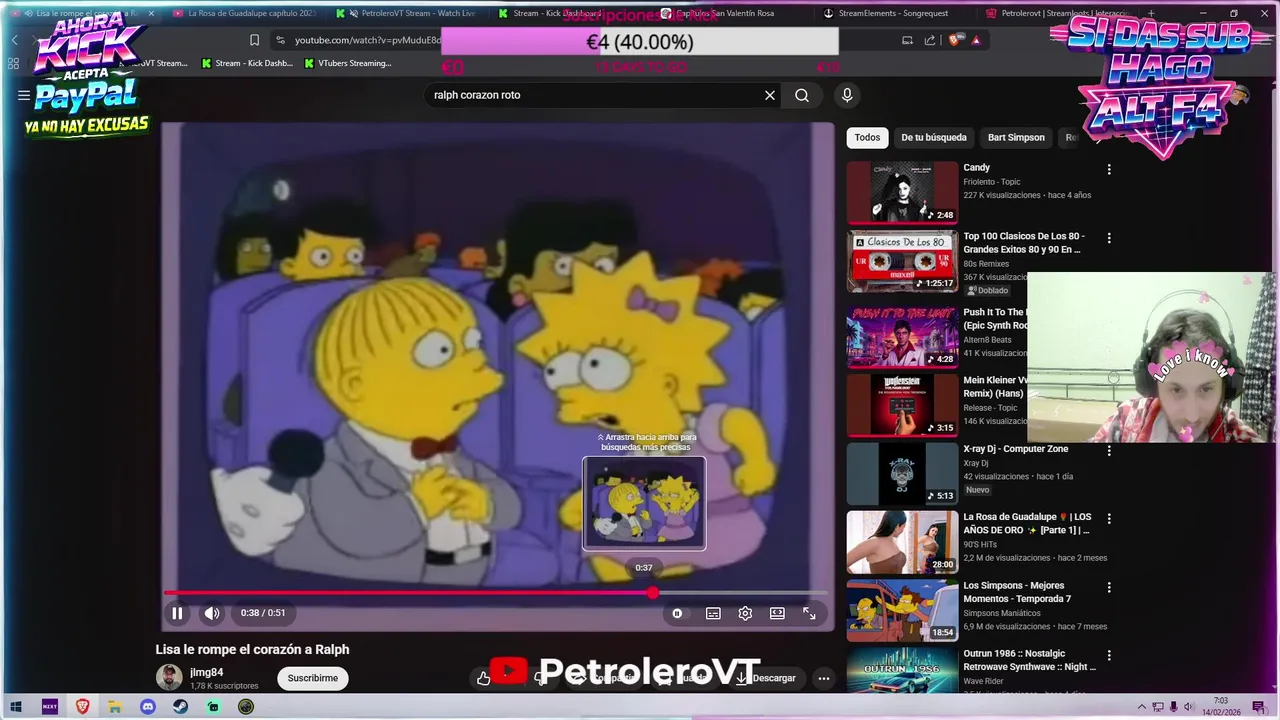The width and height of the screenshot is (1280, 720).
Task: Open 'Stream - Kick Dashb...' bookmark
Action: [x=247, y=63]
